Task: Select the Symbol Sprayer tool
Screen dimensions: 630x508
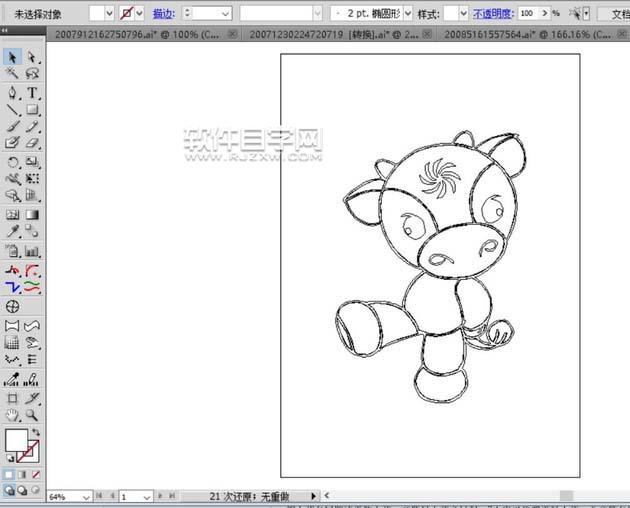Action: coord(12,251)
